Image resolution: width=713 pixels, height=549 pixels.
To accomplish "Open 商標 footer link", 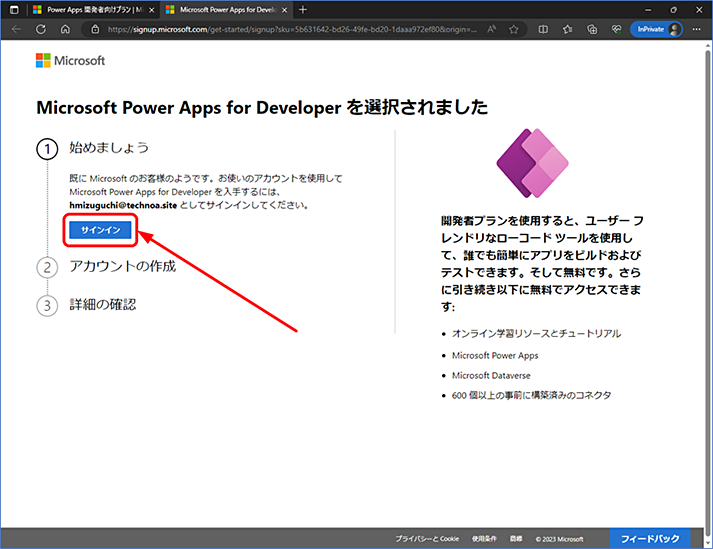I will coord(516,539).
